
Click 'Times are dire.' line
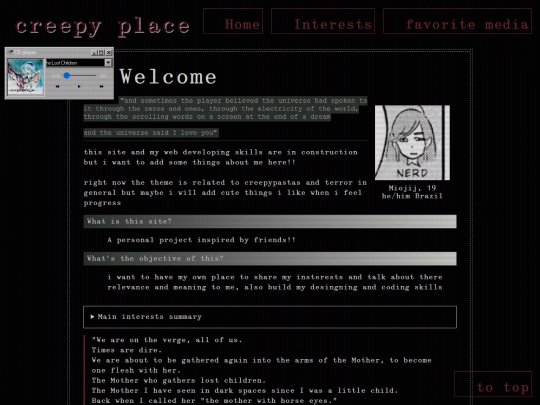[126, 350]
